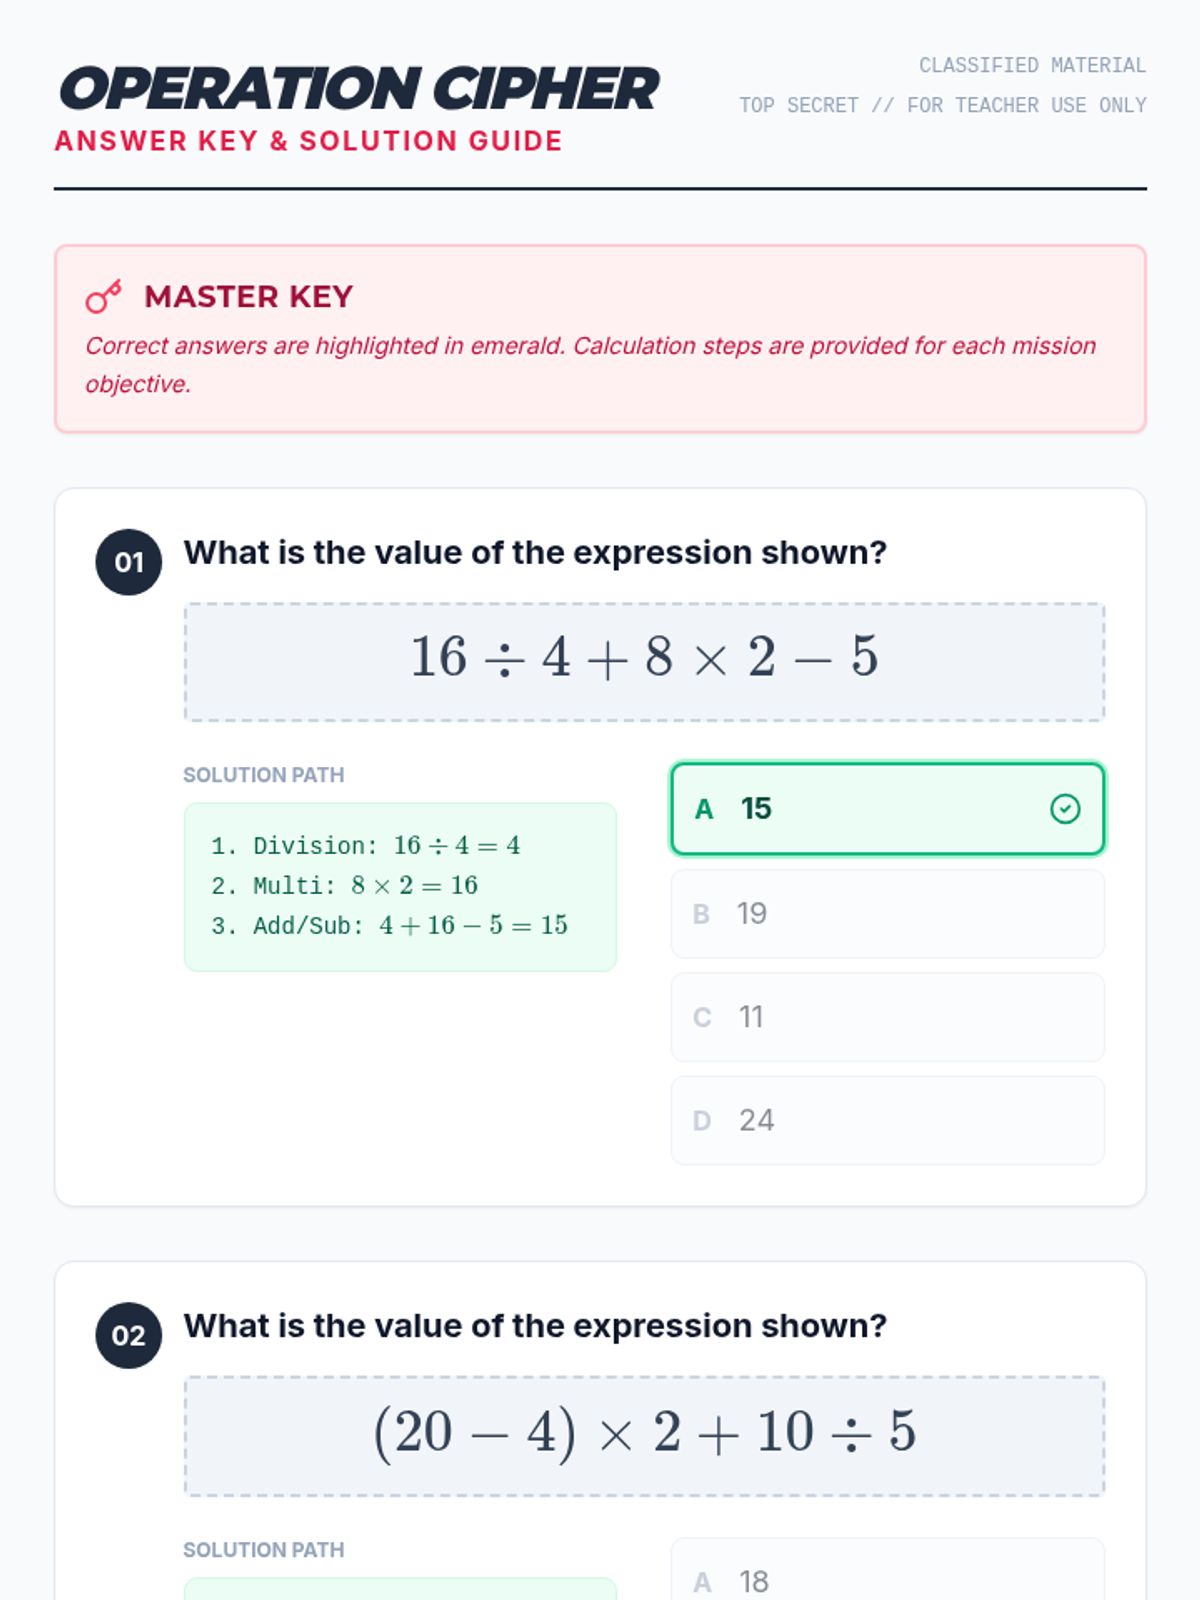The width and height of the screenshot is (1200, 1600).
Task: Click the first Solution Path label
Action: click(x=263, y=775)
